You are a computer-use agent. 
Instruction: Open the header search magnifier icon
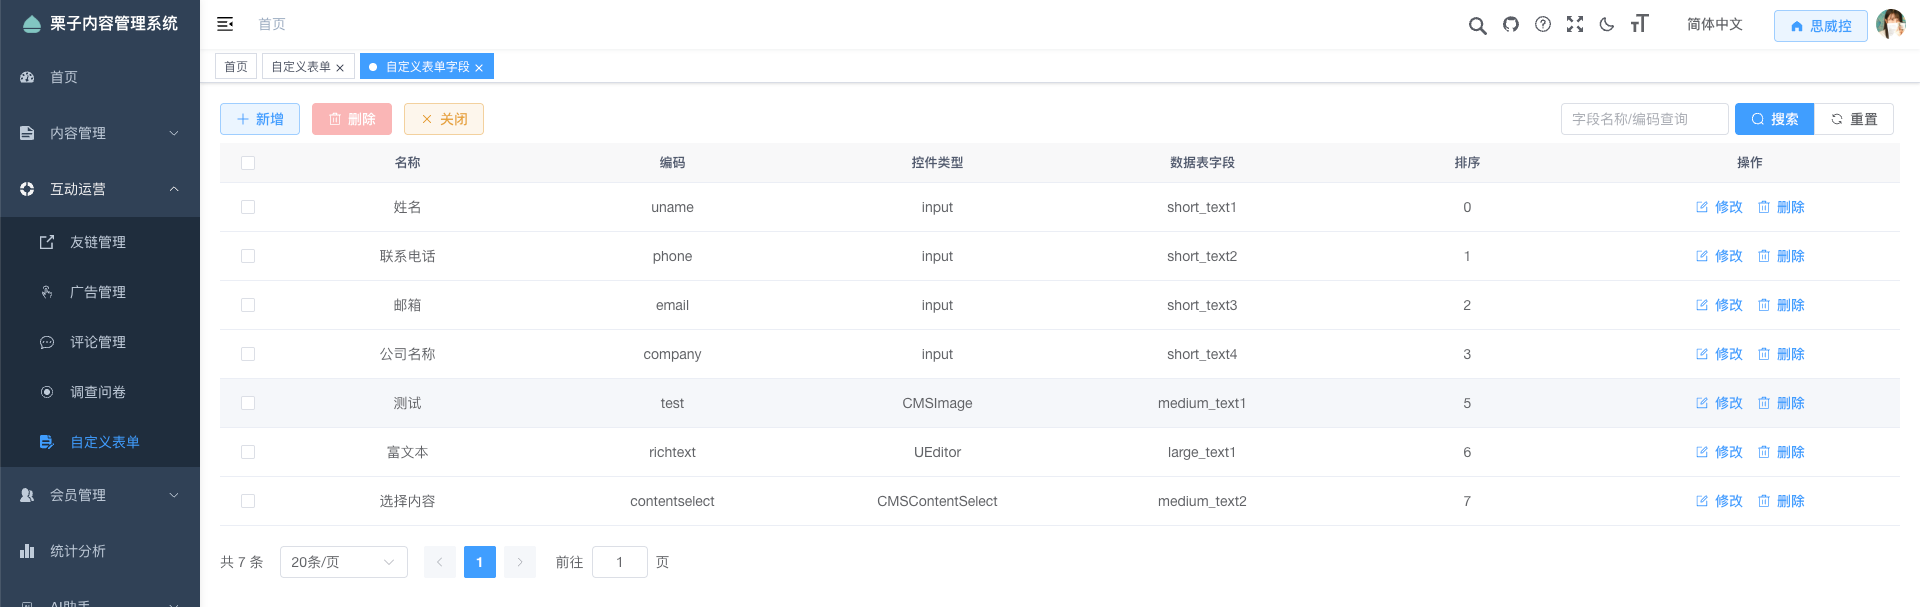(x=1477, y=25)
